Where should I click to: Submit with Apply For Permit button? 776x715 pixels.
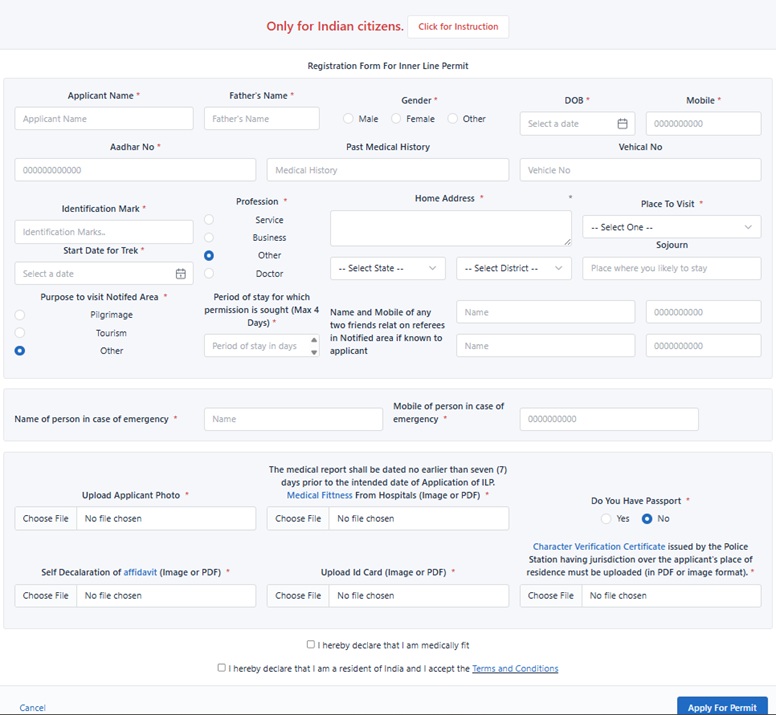click(721, 707)
